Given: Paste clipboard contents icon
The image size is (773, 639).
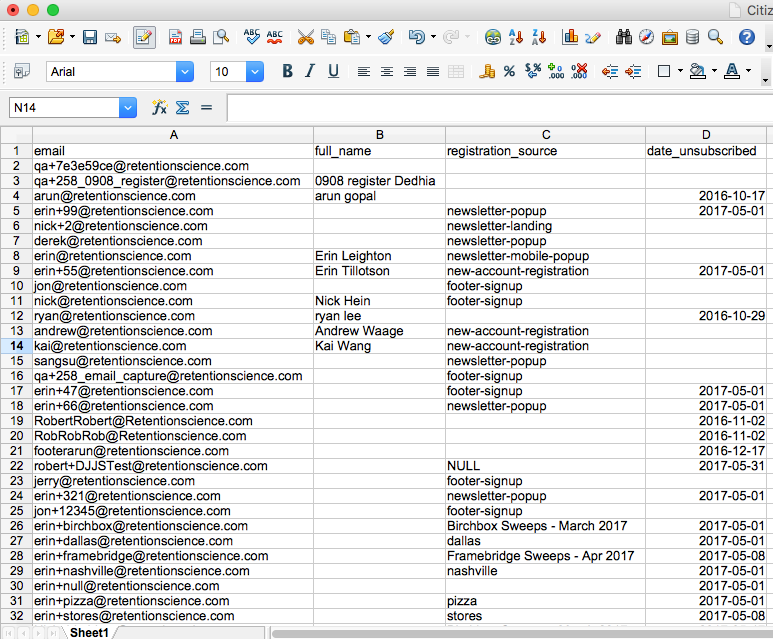Looking at the screenshot, I should point(351,37).
